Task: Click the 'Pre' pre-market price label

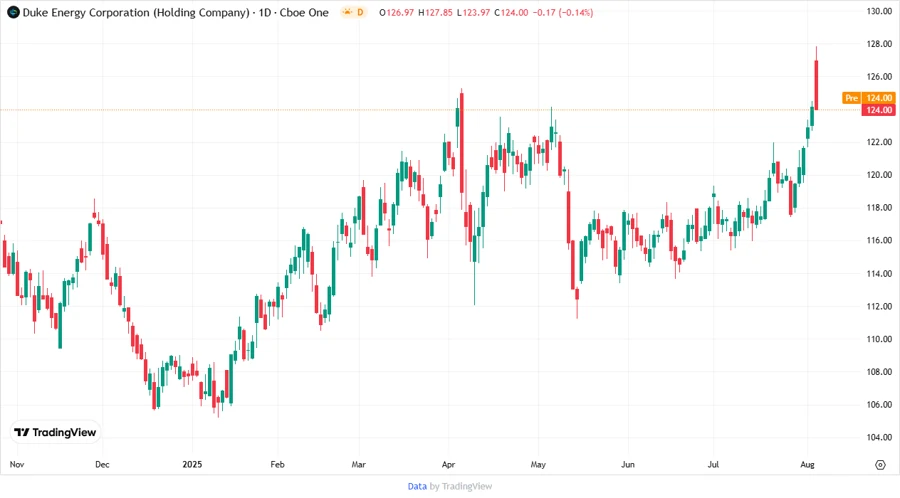Action: (851, 98)
